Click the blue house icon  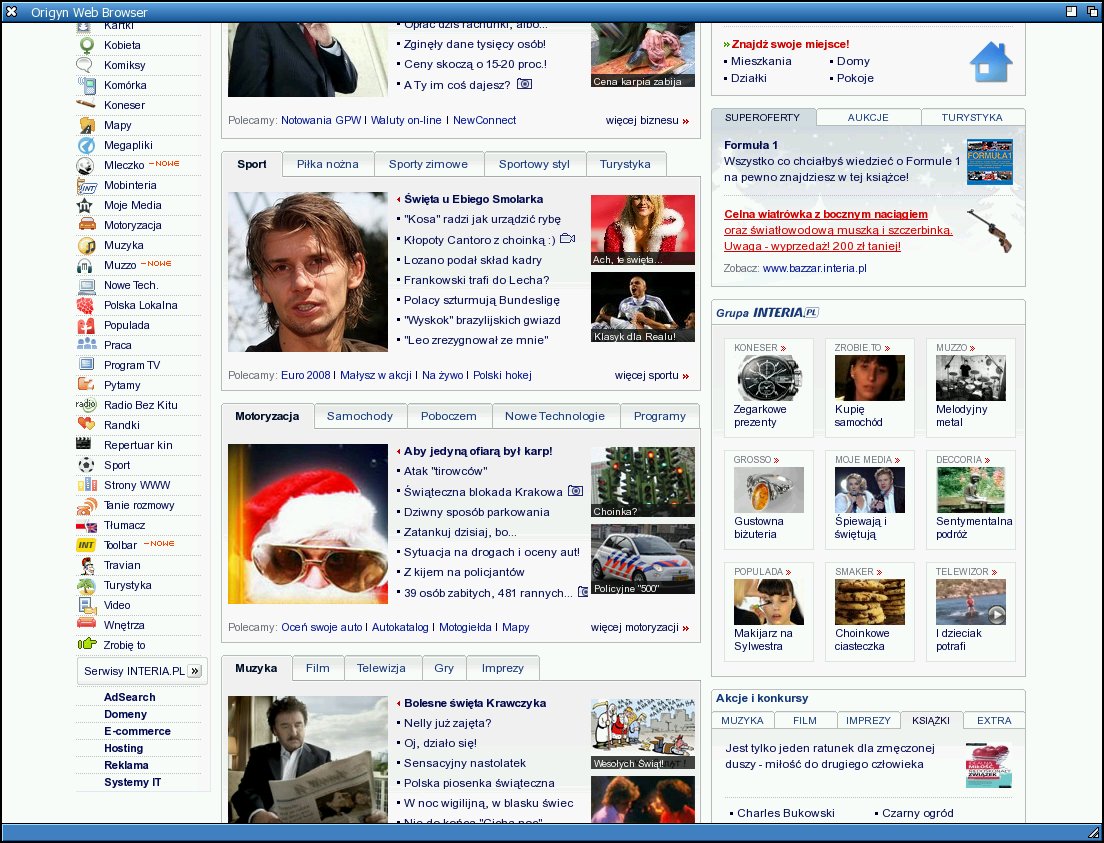click(x=991, y=63)
